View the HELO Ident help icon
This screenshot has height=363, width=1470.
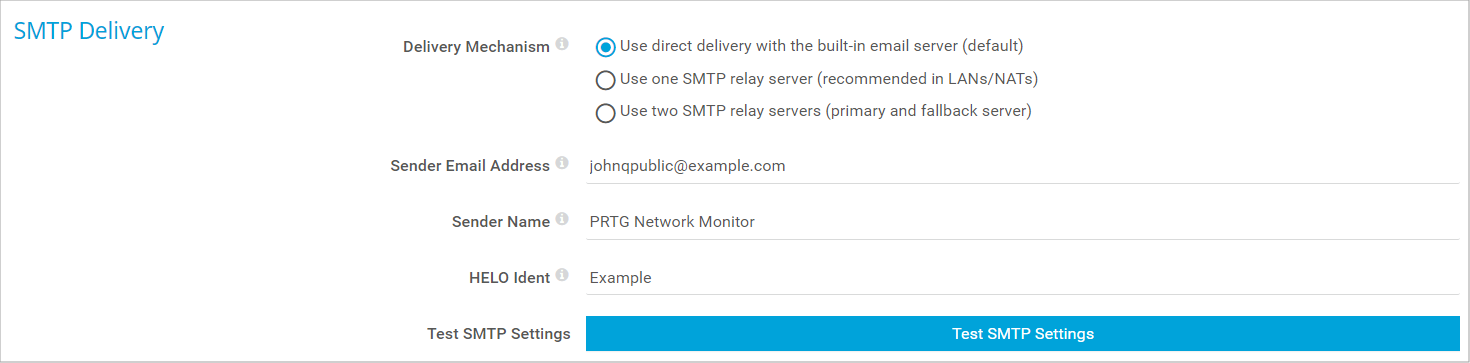pyautogui.click(x=562, y=275)
